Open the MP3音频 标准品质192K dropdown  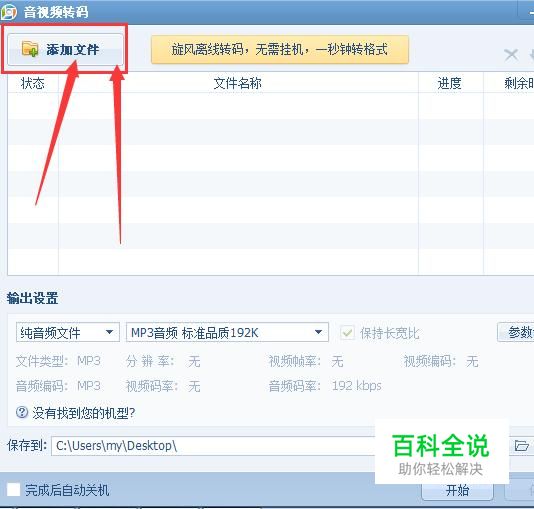(227, 332)
